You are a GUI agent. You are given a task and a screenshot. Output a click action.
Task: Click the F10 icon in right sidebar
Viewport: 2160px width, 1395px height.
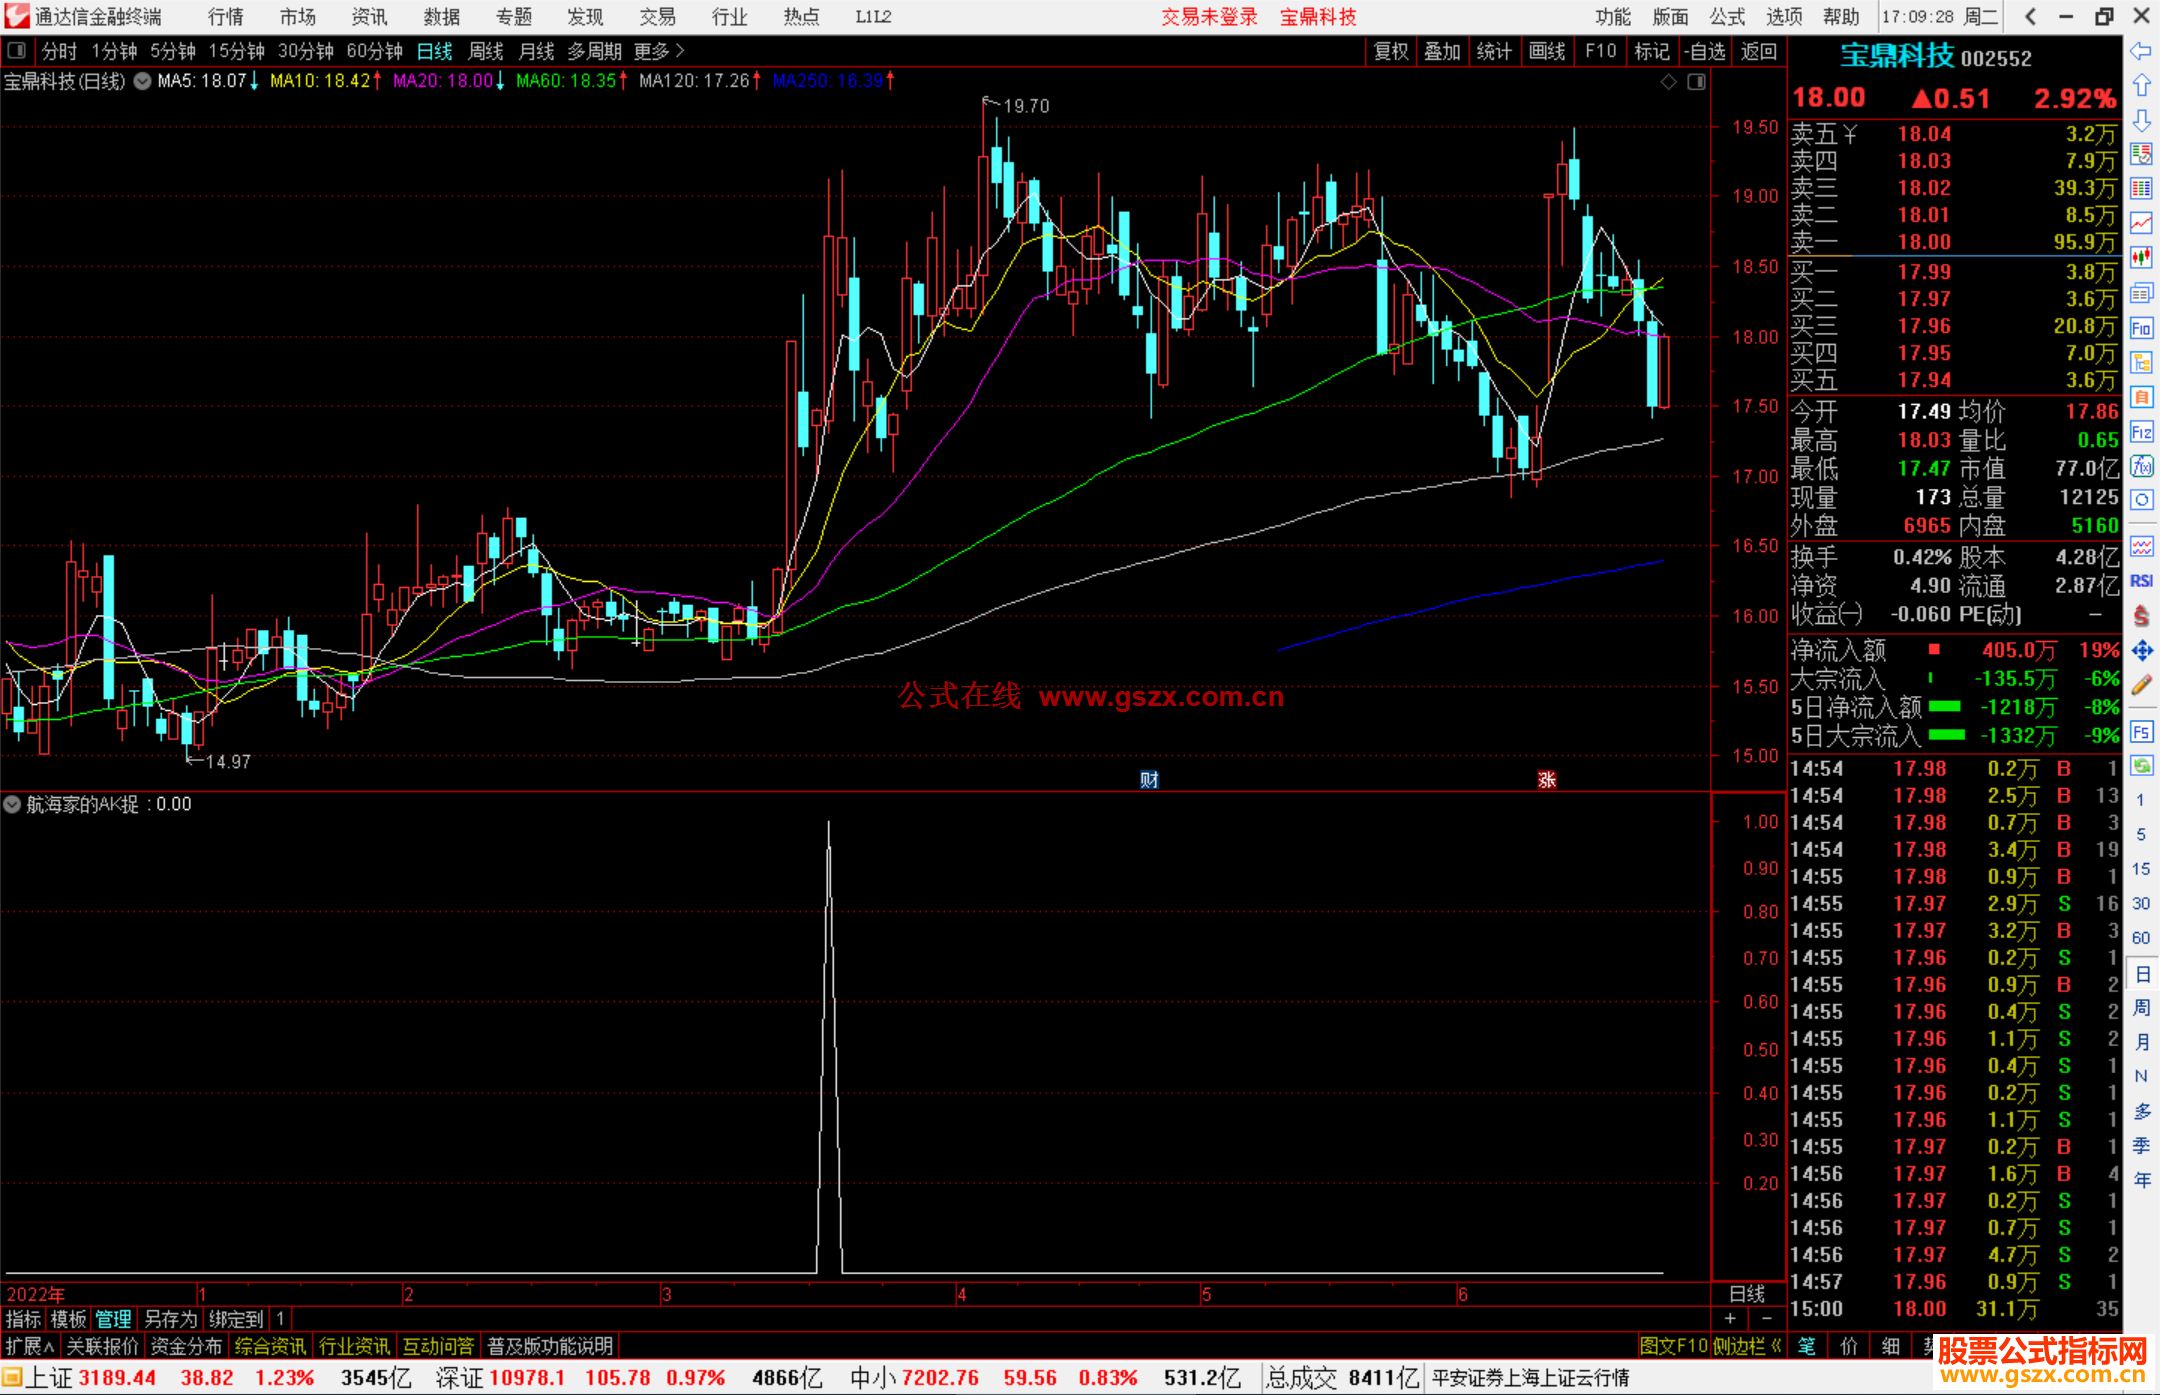click(2141, 328)
